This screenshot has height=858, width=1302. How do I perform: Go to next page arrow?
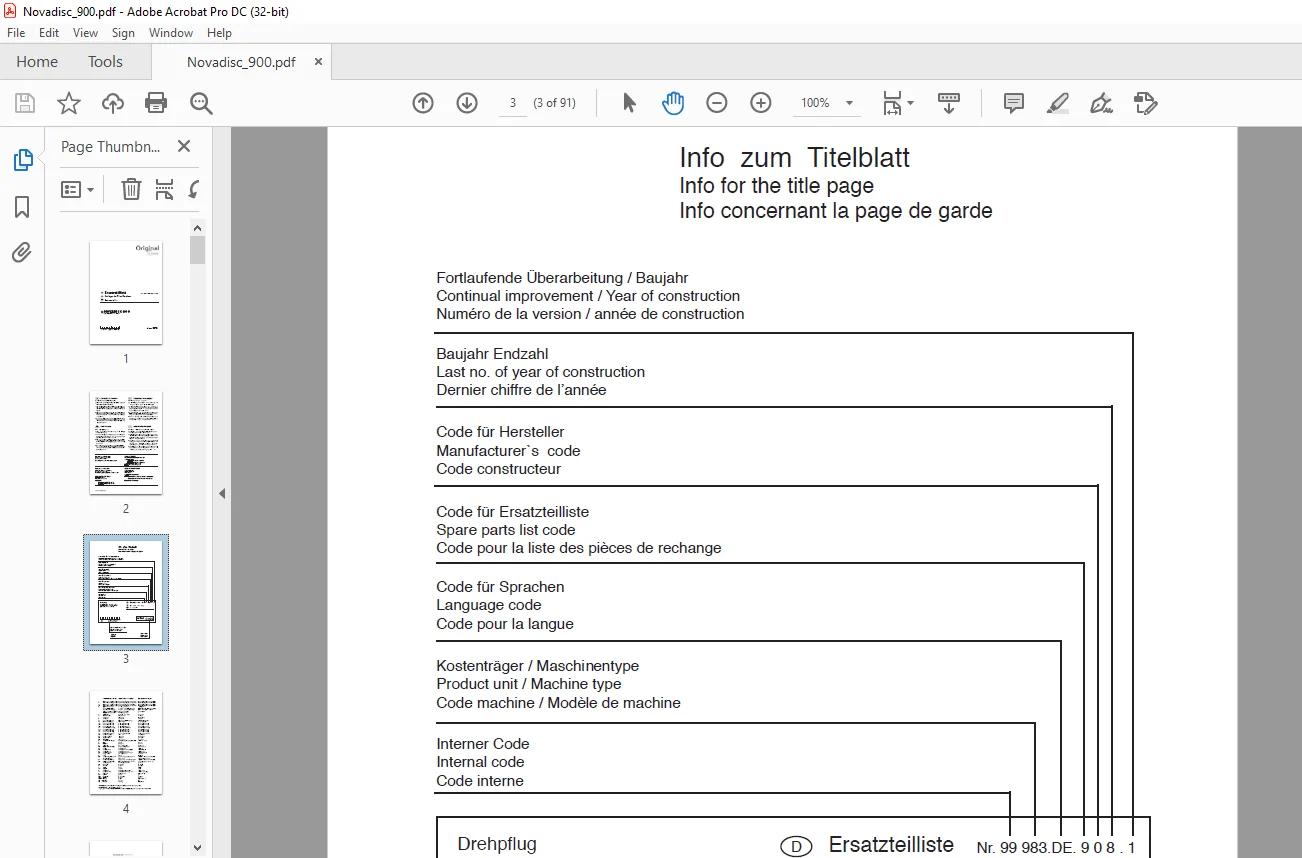[467, 103]
